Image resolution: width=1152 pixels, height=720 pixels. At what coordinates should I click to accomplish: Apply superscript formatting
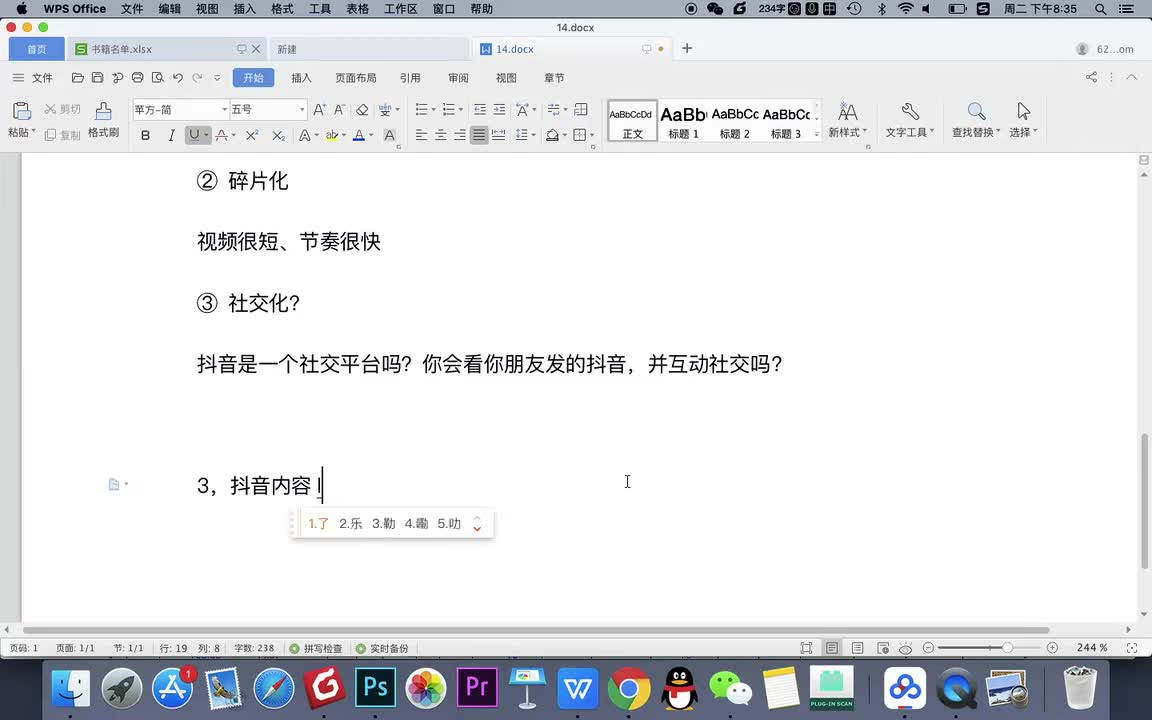pyautogui.click(x=252, y=135)
